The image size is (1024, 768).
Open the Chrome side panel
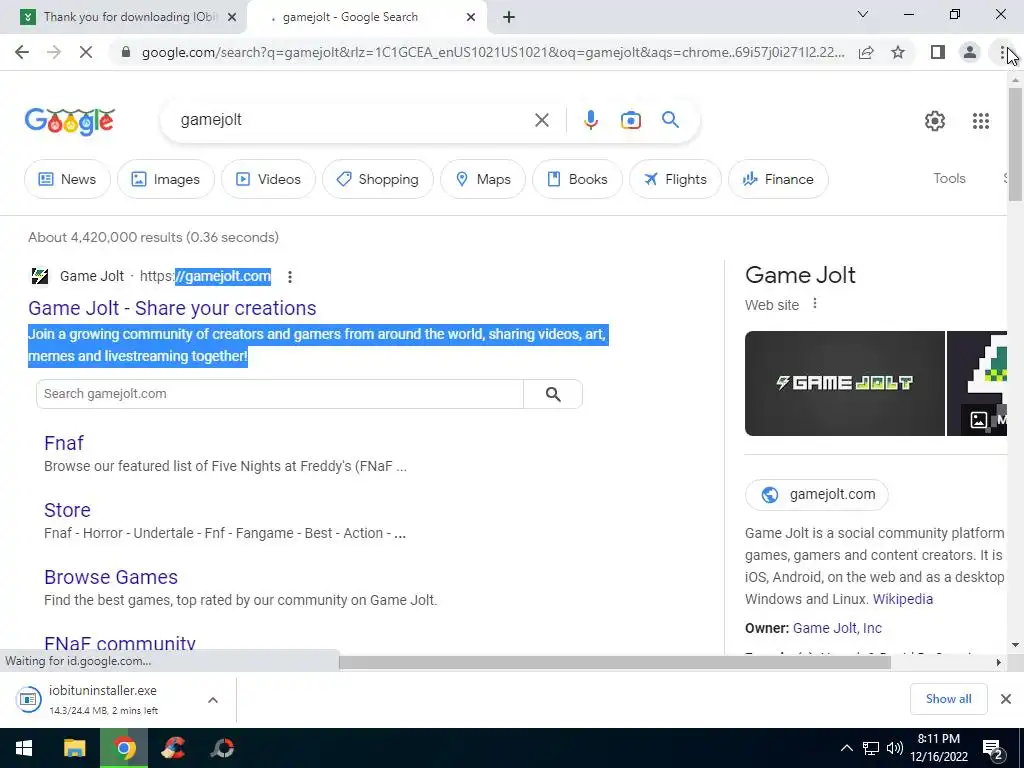point(938,52)
